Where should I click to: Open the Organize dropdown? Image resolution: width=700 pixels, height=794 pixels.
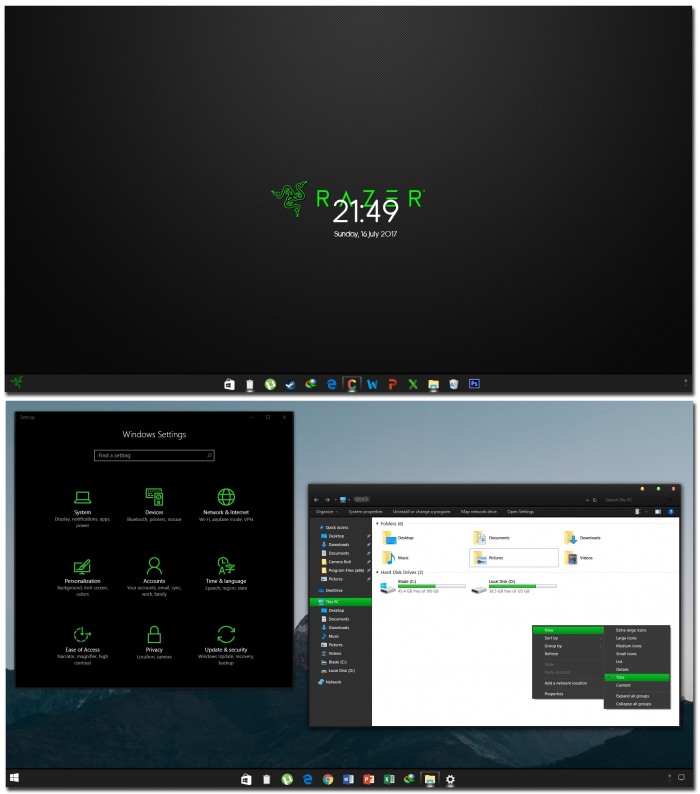pos(326,512)
